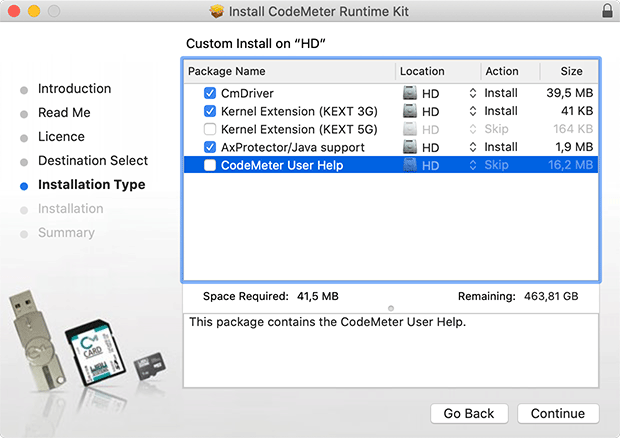Open the location stepper for AxProtector/Java support

tap(473, 147)
